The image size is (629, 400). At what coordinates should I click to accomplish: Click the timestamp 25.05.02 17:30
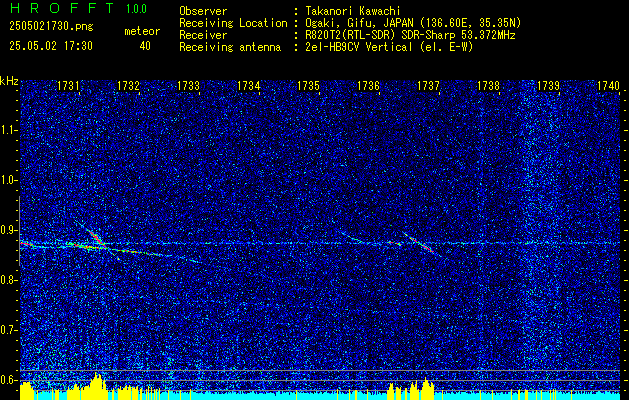pos(51,46)
